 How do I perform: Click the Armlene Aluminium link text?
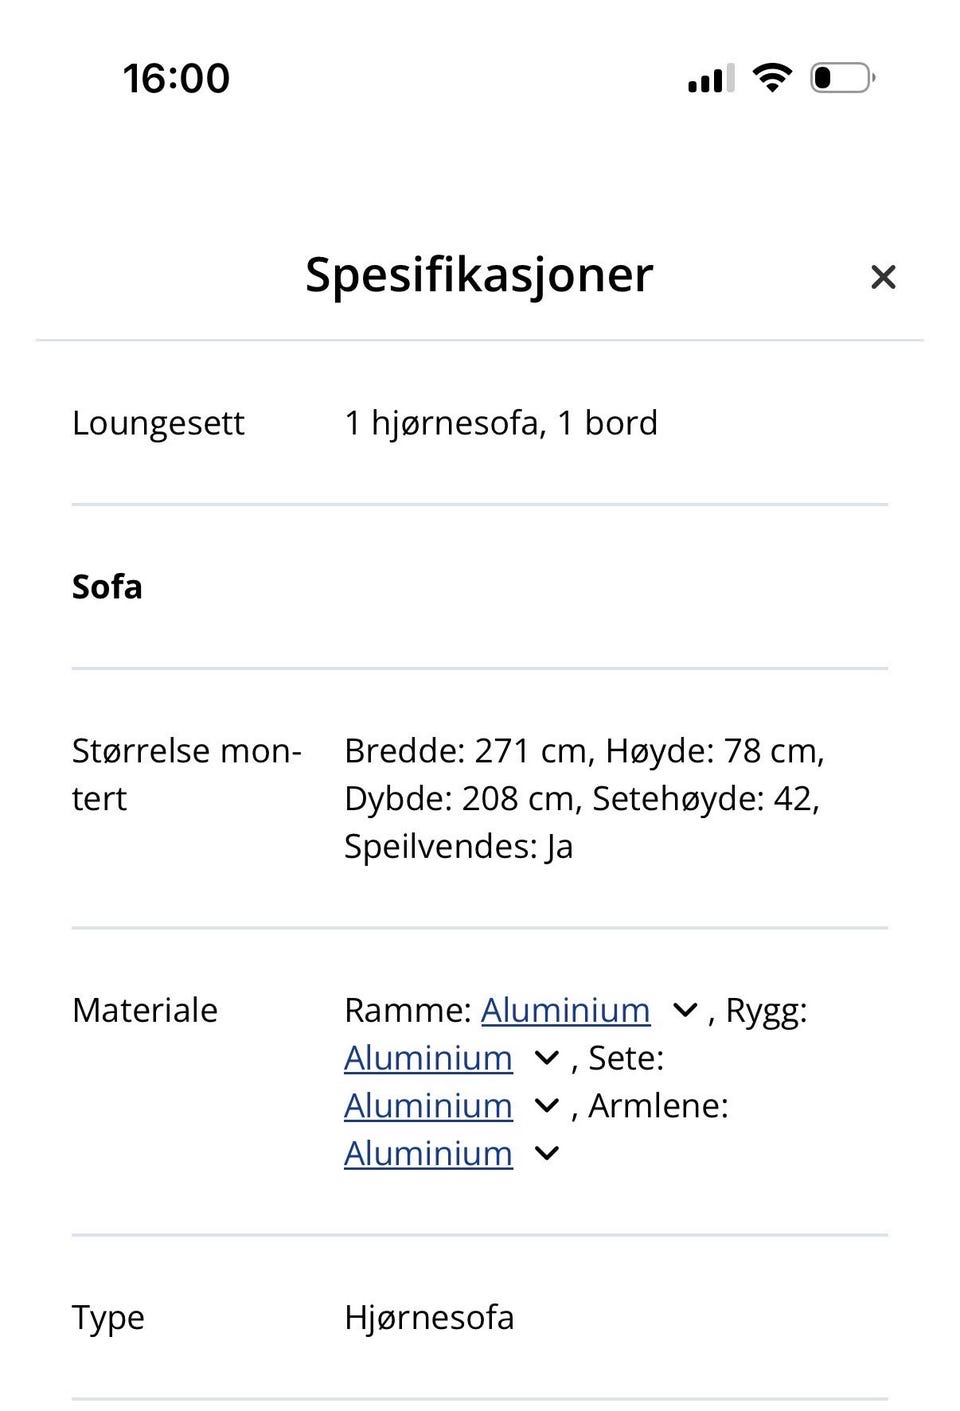point(428,1153)
